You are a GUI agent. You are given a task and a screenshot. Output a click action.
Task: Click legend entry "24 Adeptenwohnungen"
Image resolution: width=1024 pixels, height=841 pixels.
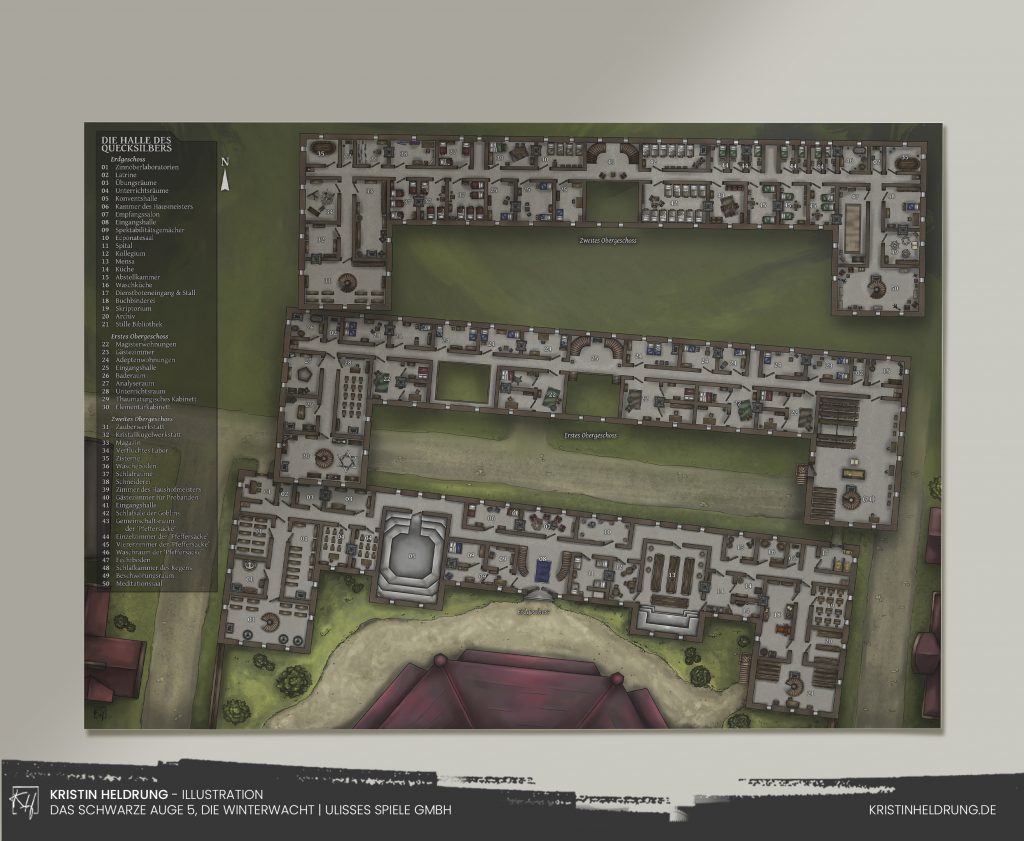point(138,360)
